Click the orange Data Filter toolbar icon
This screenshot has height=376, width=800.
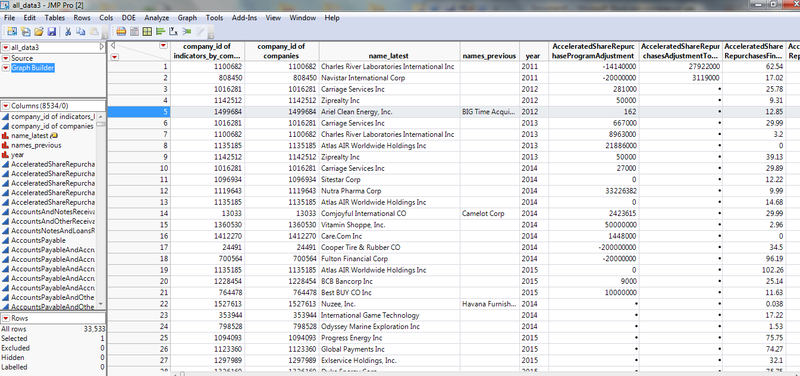[121, 32]
